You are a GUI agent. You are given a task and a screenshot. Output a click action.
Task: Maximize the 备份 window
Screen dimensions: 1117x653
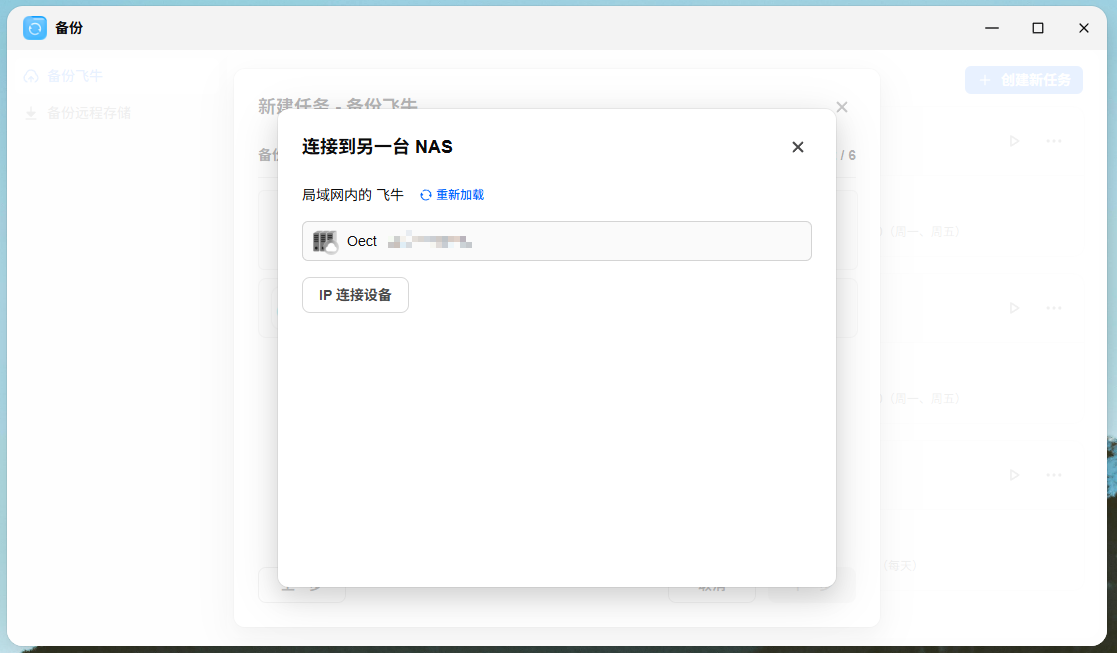1038,28
